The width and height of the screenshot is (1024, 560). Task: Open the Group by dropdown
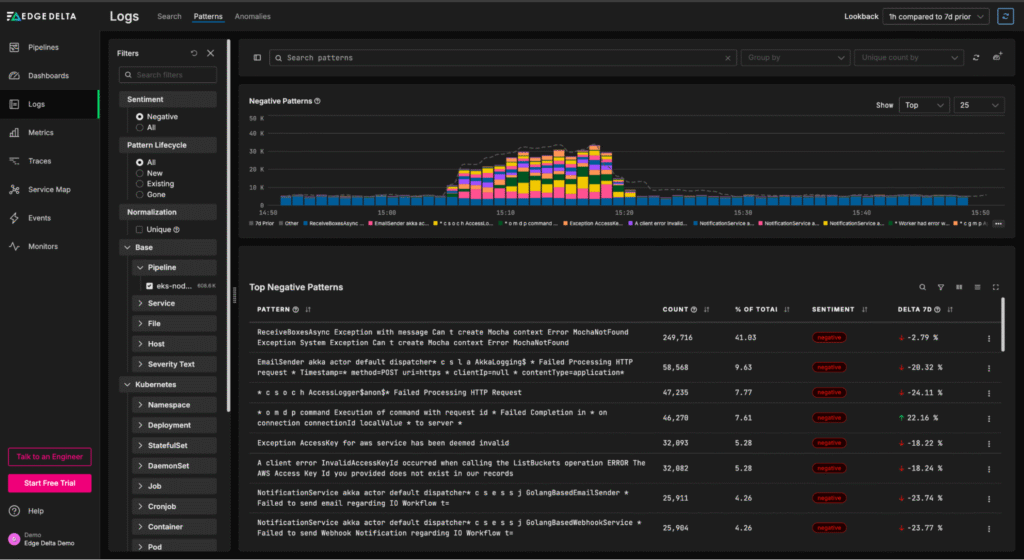point(794,58)
